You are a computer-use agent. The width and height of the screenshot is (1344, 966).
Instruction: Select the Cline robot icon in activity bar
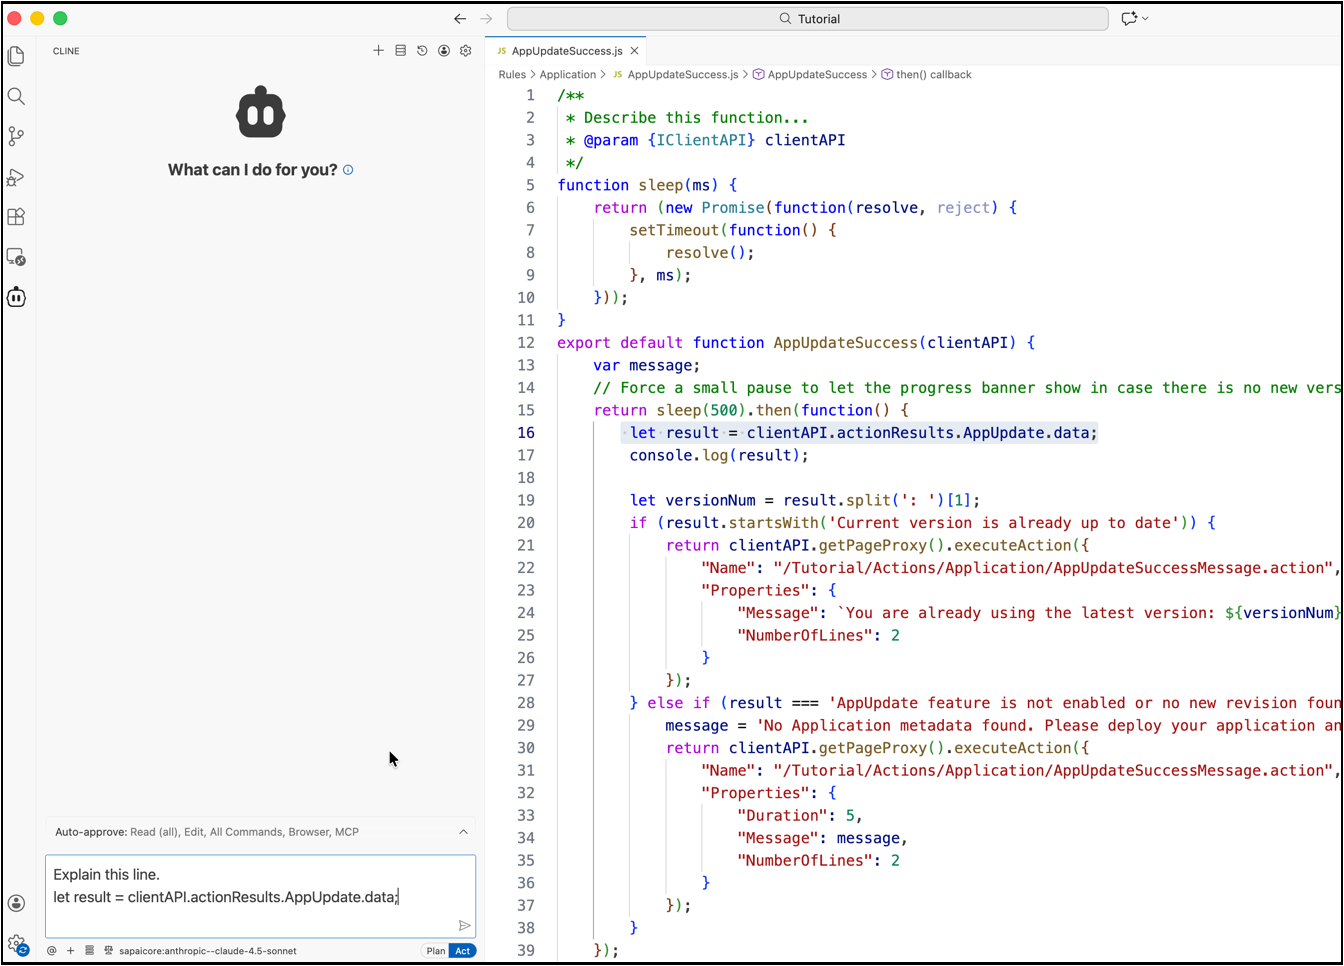coord(16,297)
